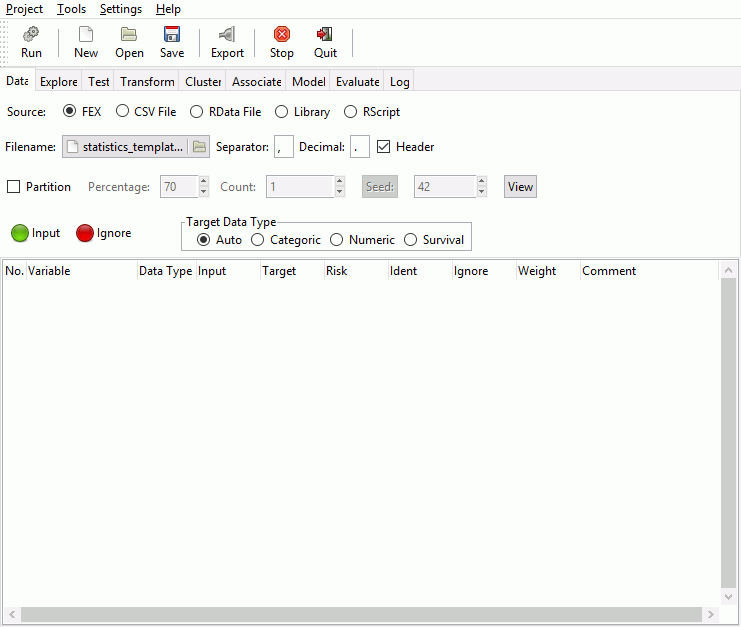This screenshot has width=741, height=627.
Task: Switch to the Log tab
Action: [399, 81]
